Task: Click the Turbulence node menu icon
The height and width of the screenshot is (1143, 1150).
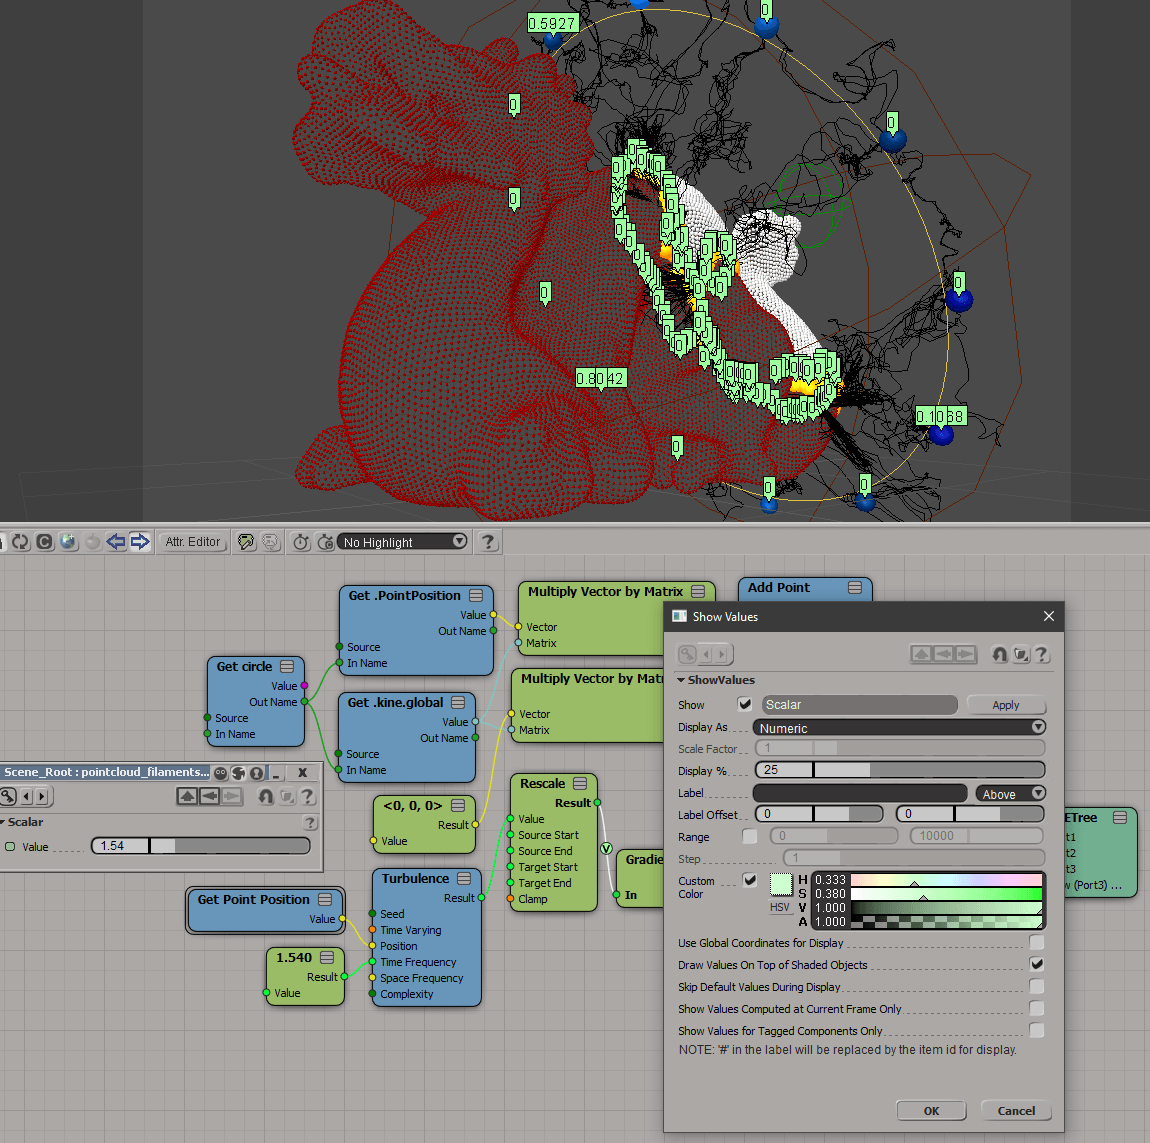Action: [x=464, y=879]
